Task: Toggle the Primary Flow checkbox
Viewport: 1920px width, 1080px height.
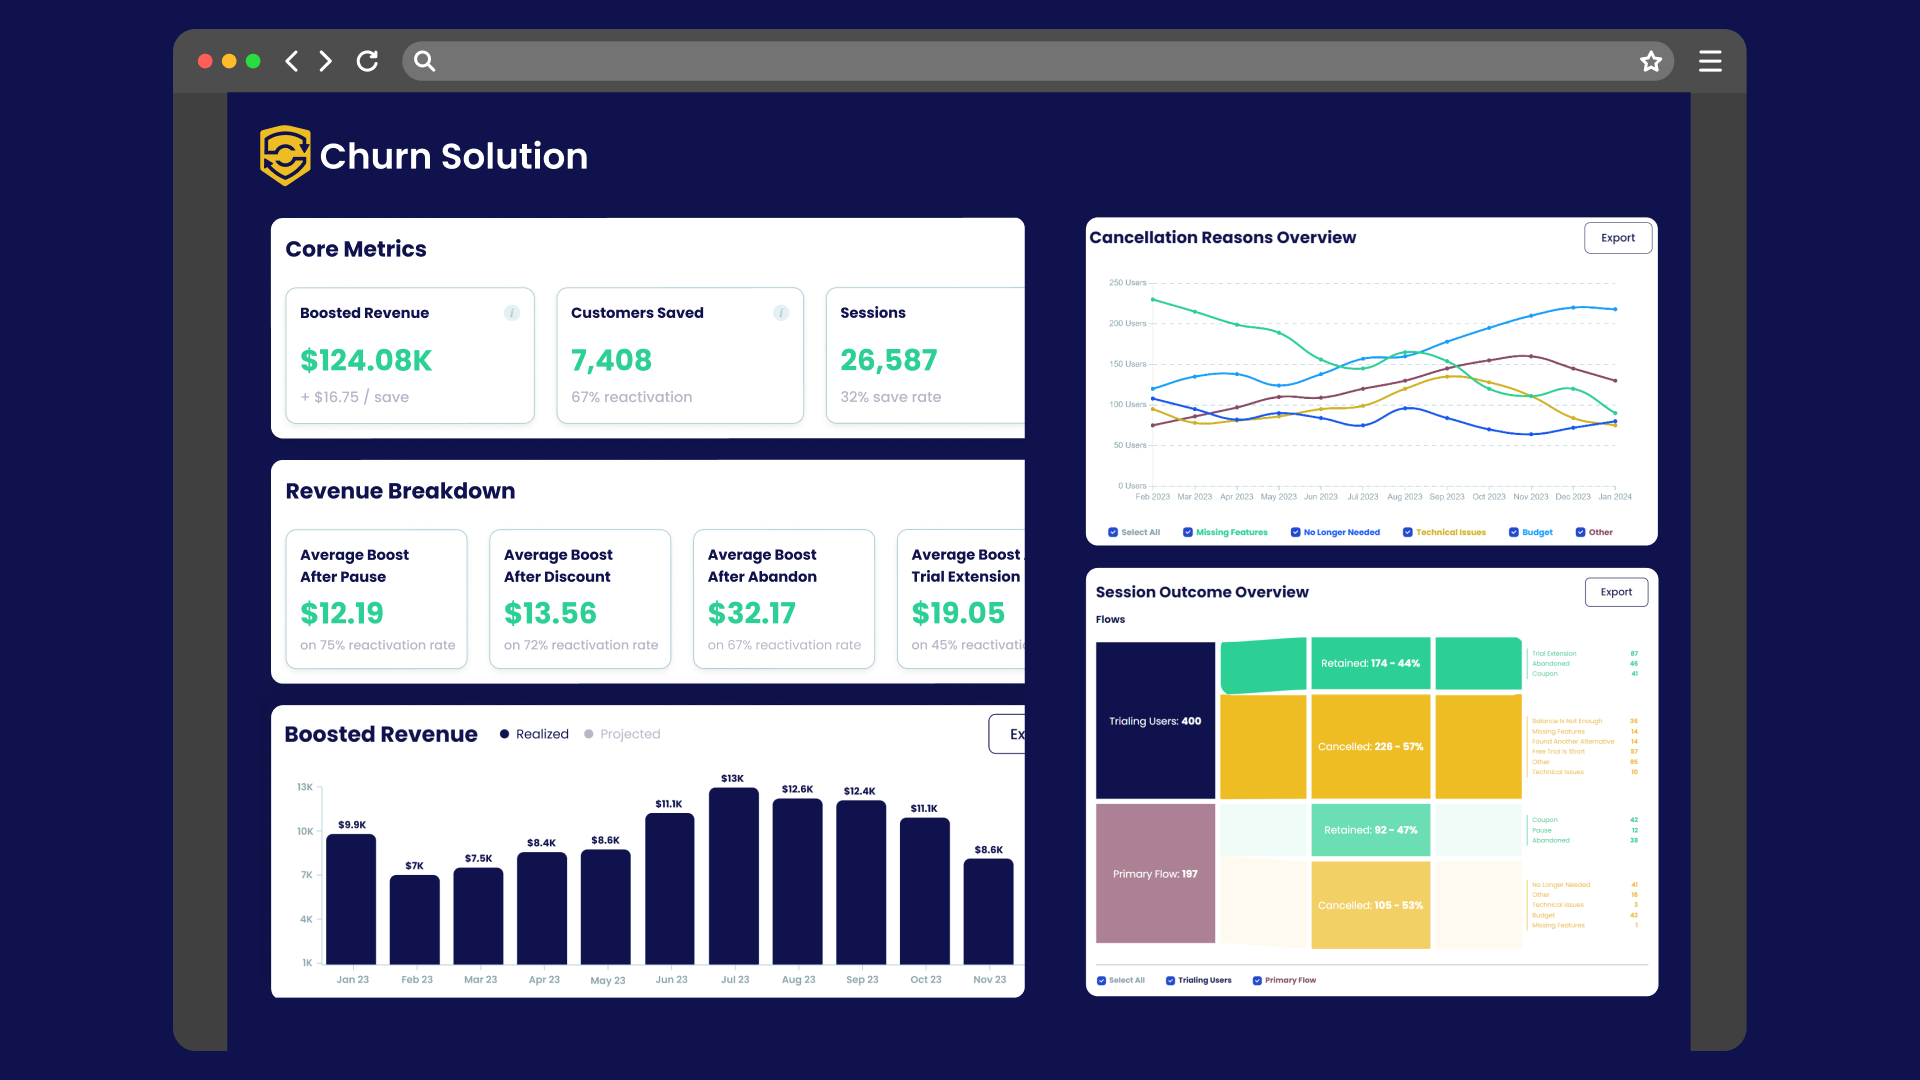Action: click(x=1257, y=980)
